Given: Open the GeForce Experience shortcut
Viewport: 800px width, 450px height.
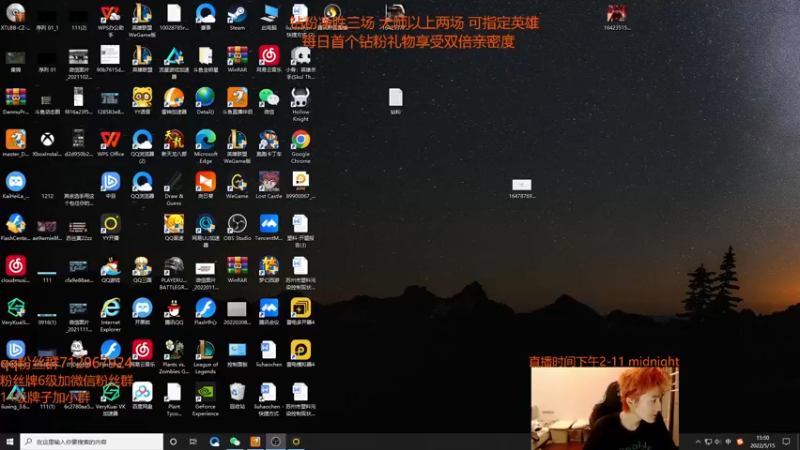Looking at the screenshot, I should point(206,399).
